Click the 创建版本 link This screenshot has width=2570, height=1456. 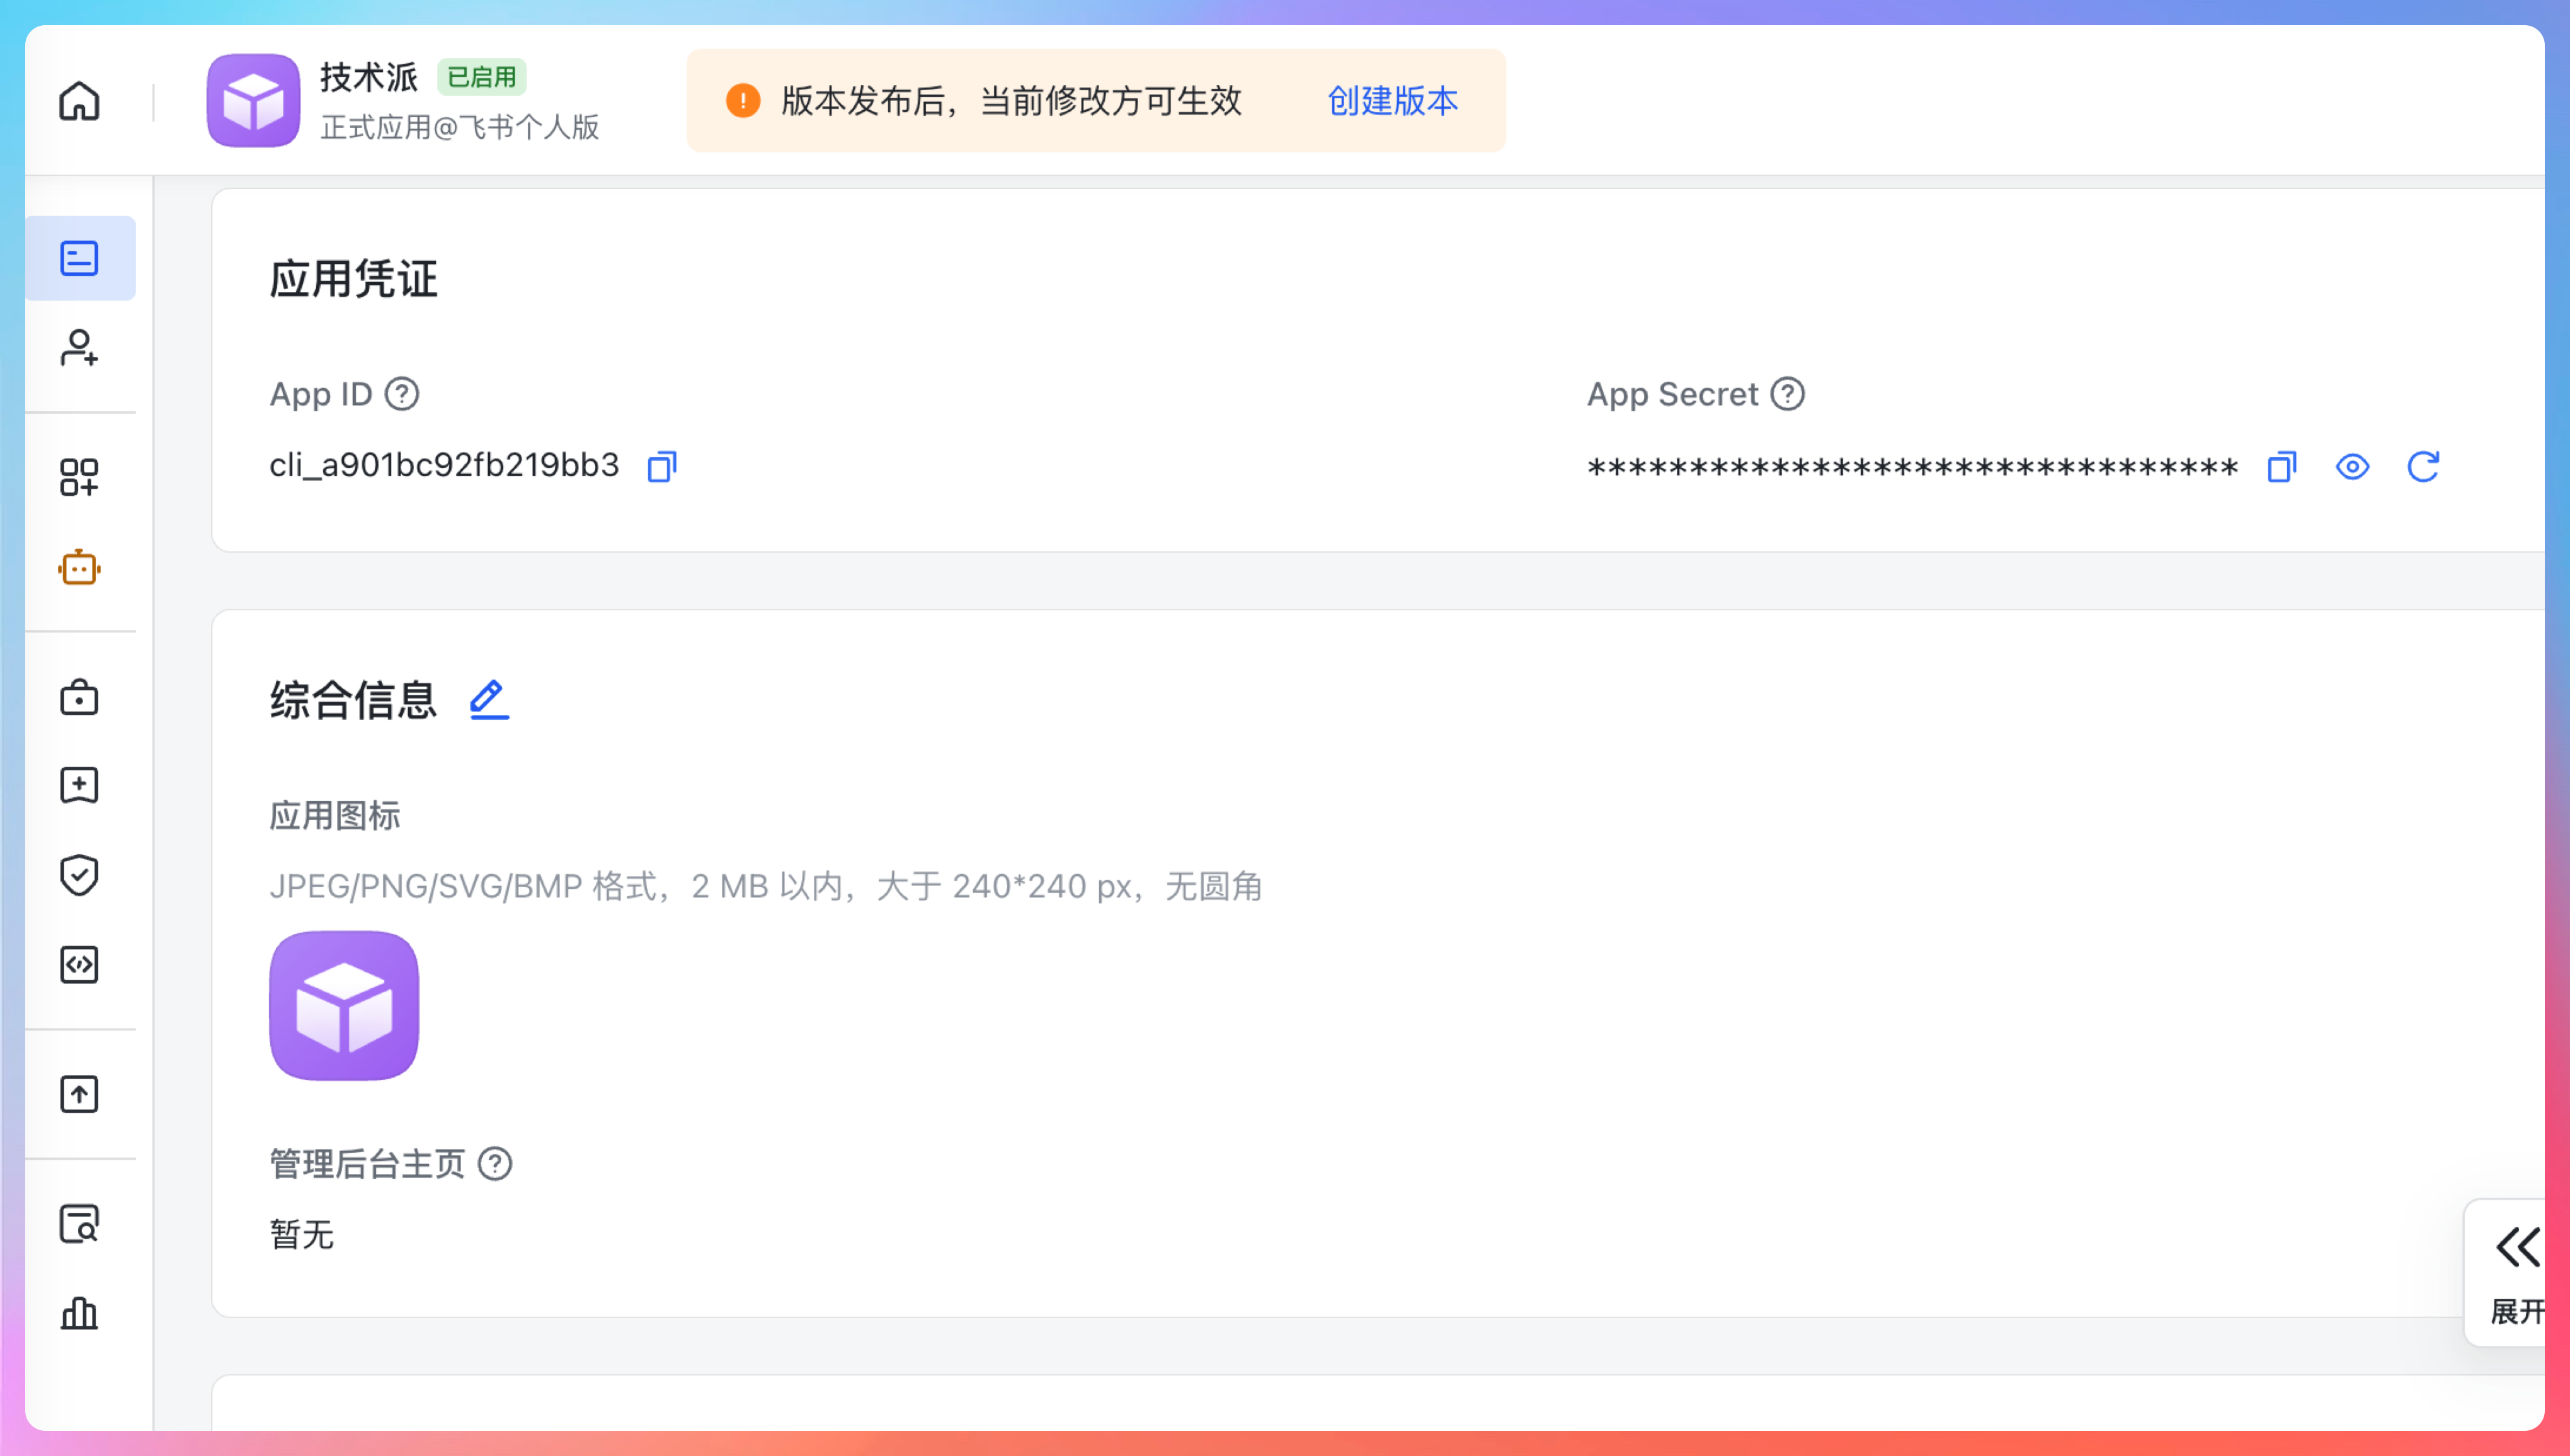point(1392,101)
